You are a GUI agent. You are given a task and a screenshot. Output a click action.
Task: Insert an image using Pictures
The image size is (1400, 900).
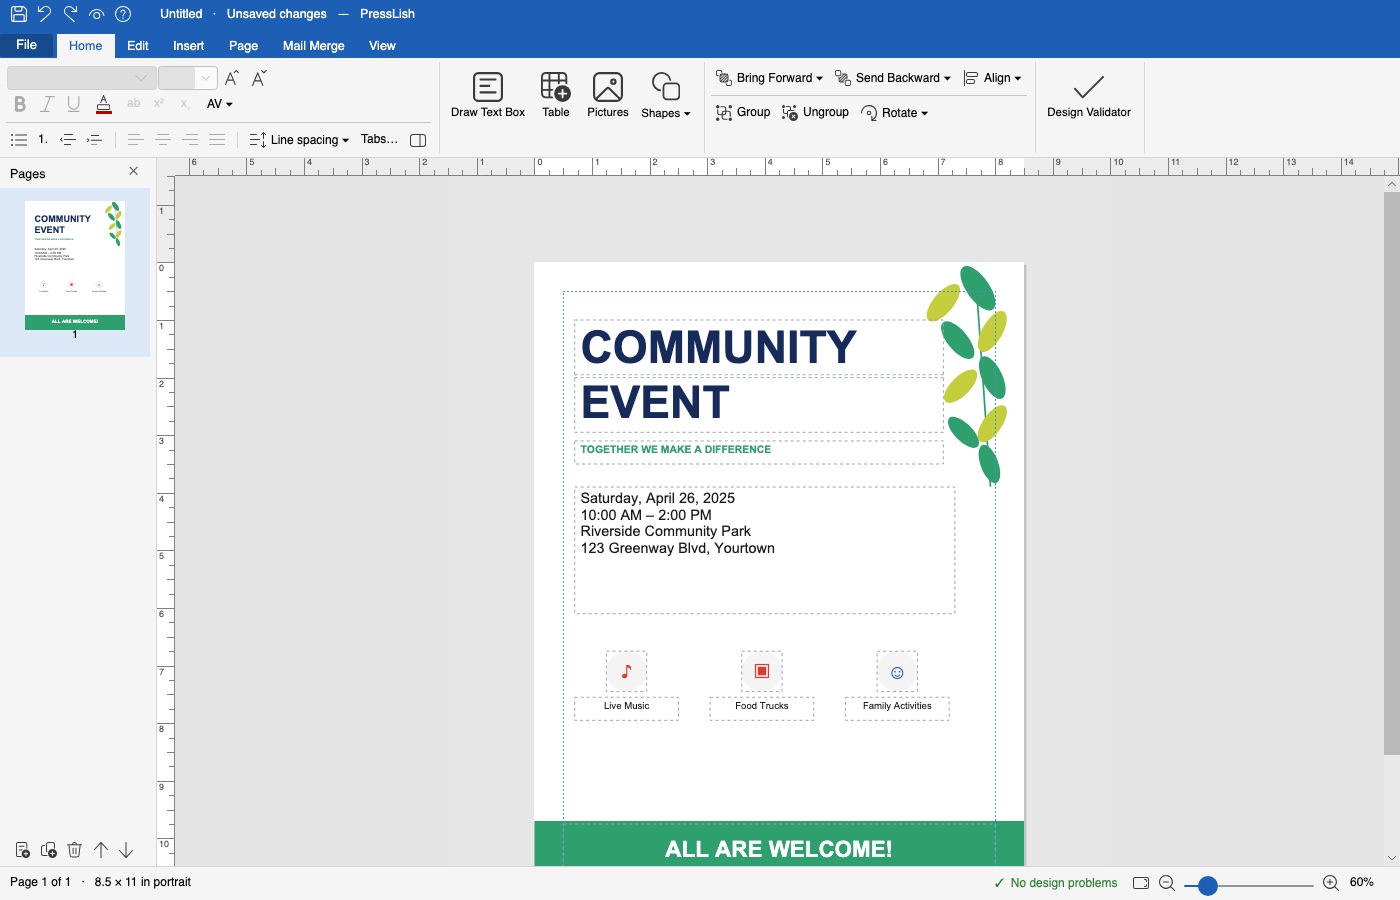608,96
